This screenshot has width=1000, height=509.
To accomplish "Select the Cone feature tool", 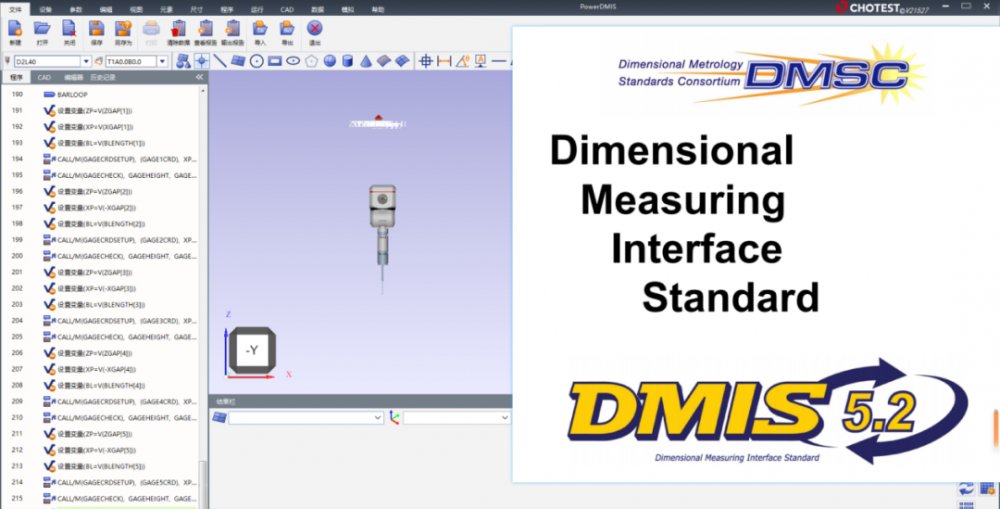I will [366, 61].
